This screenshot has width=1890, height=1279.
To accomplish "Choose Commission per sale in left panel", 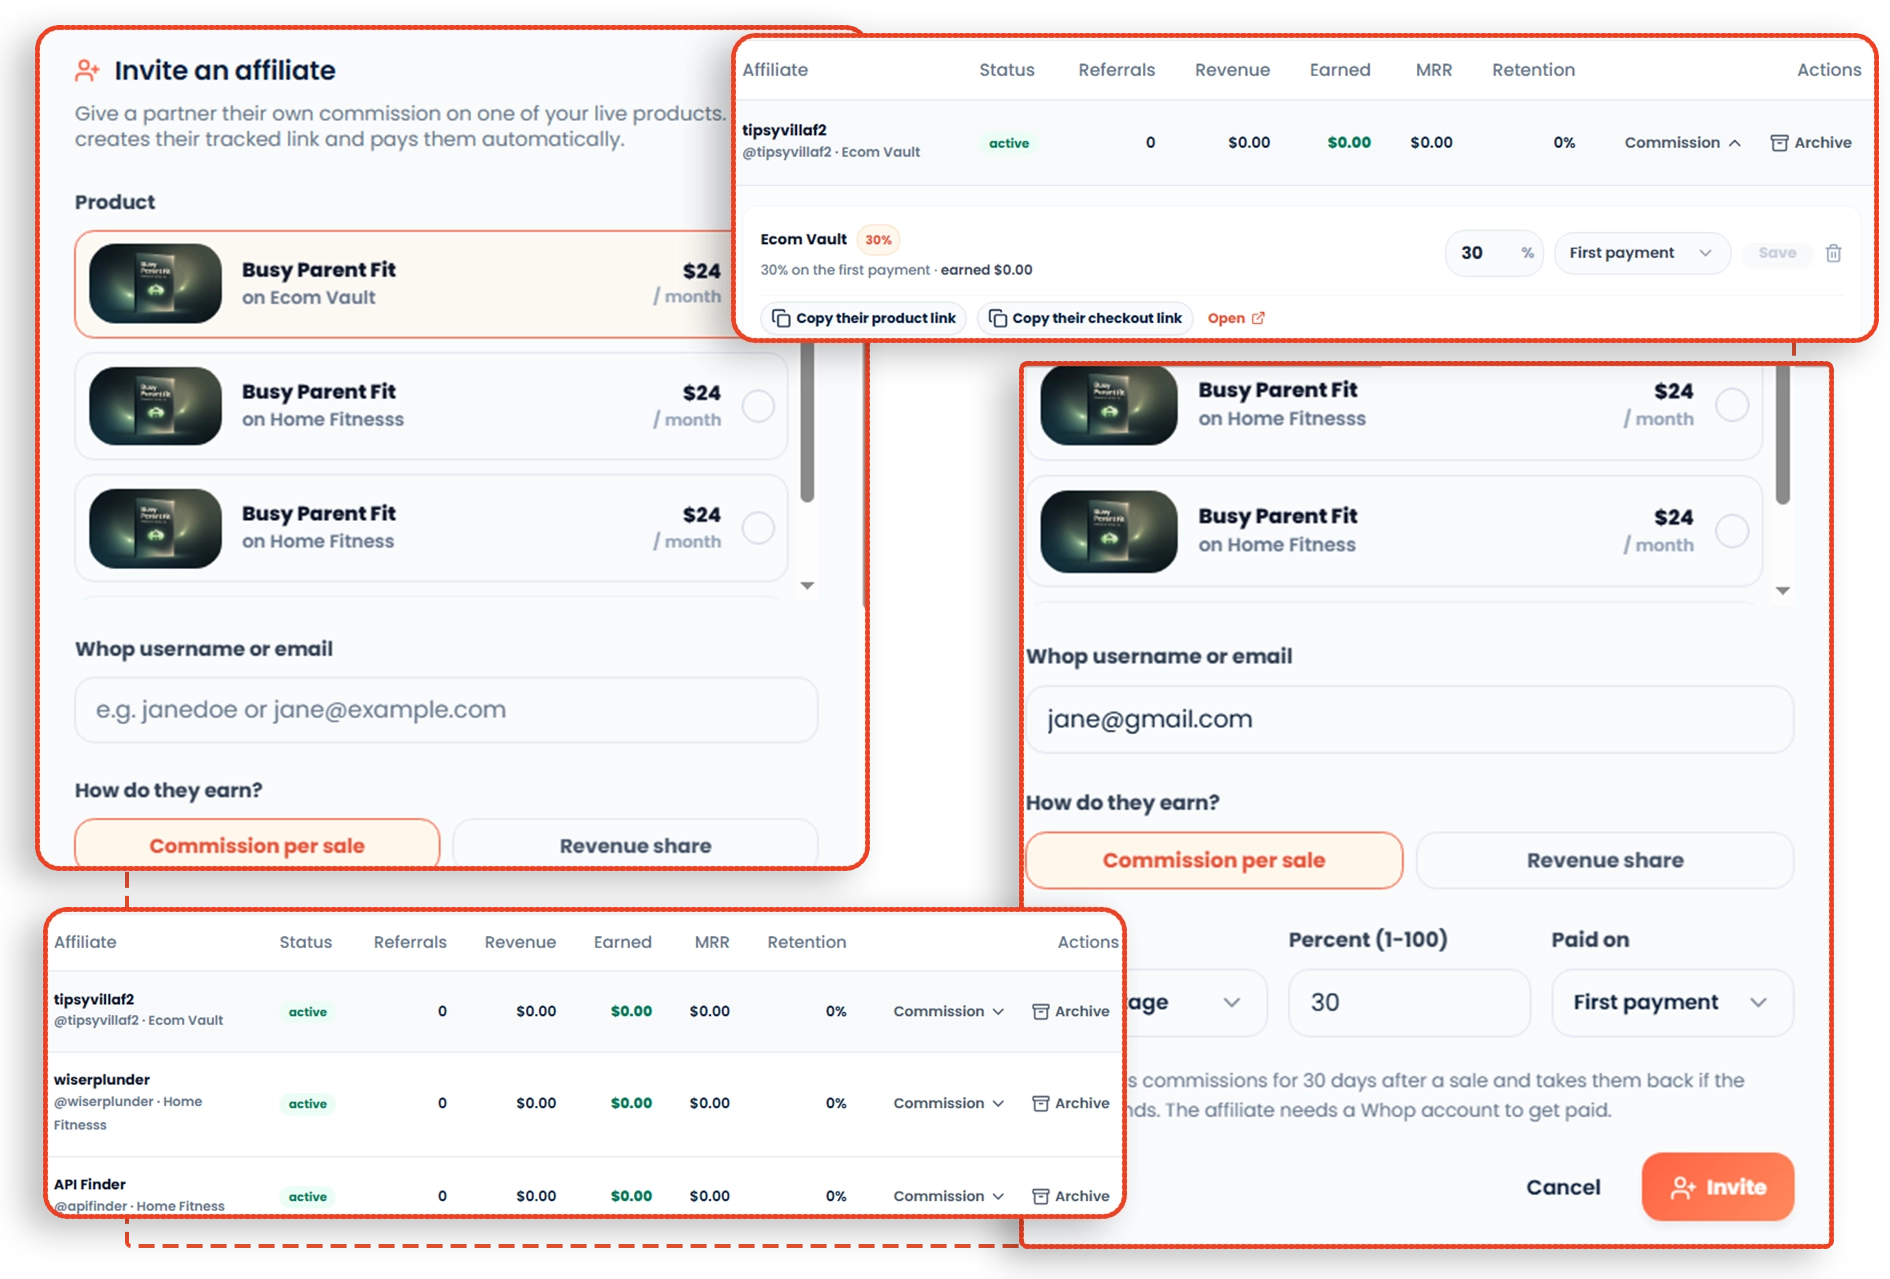I will 257,845.
